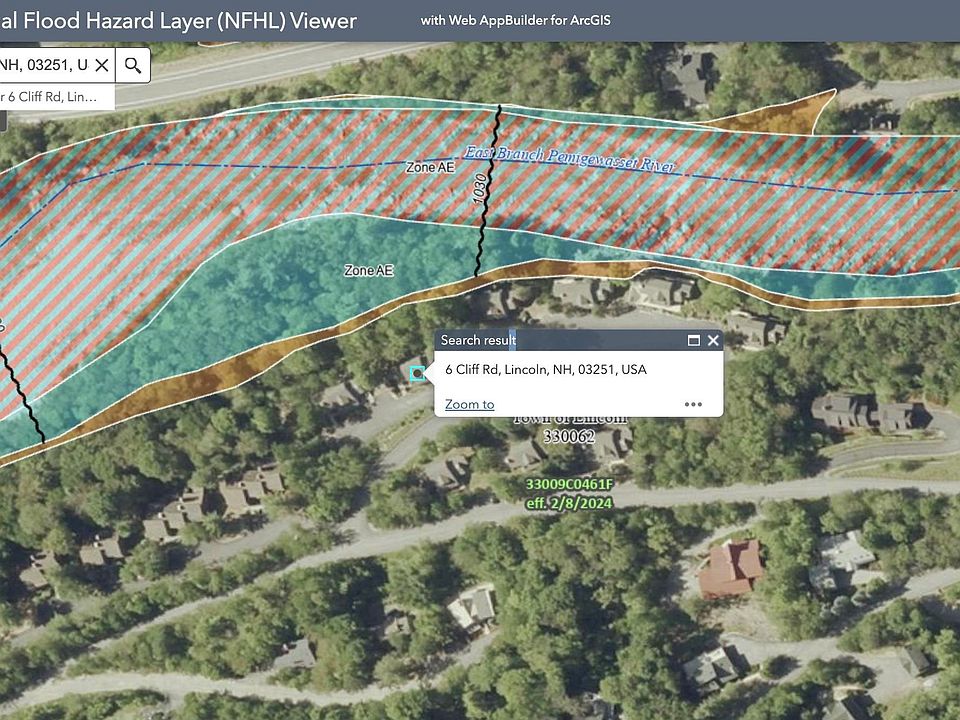Viewport: 960px width, 720px height.
Task: Open the popup's three-dot actions menu
Action: coord(693,404)
